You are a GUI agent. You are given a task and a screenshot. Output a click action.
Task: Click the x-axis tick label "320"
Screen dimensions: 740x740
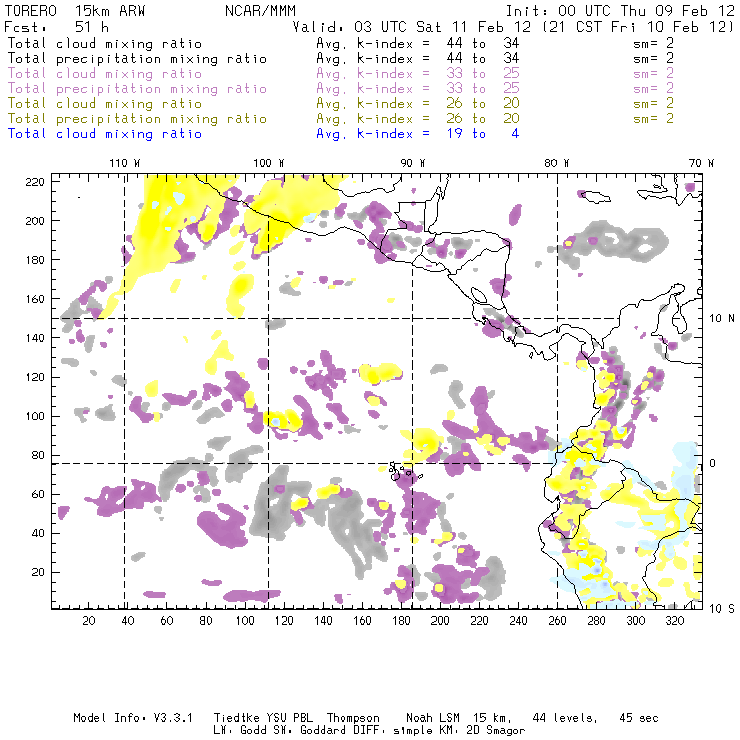(x=674, y=621)
